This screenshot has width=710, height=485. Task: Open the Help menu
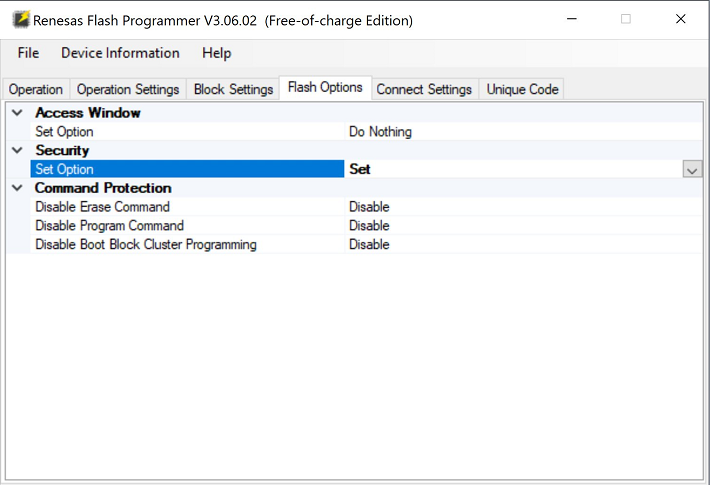point(216,53)
